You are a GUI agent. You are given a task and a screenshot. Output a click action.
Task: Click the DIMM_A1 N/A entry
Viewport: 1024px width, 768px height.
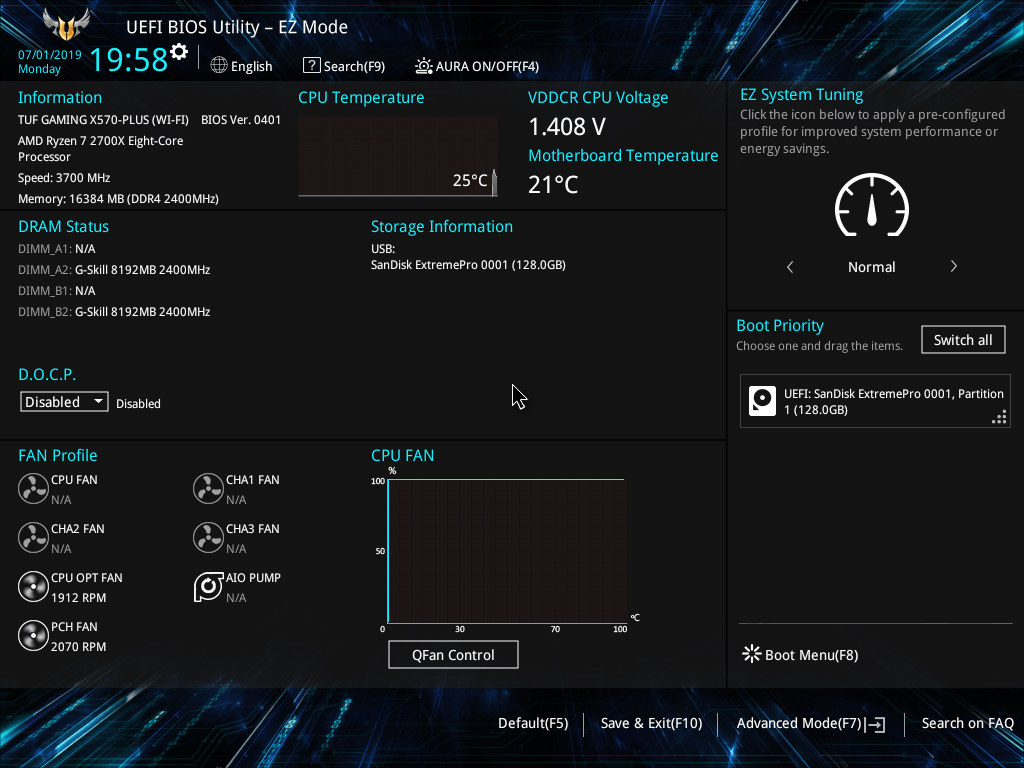[57, 249]
